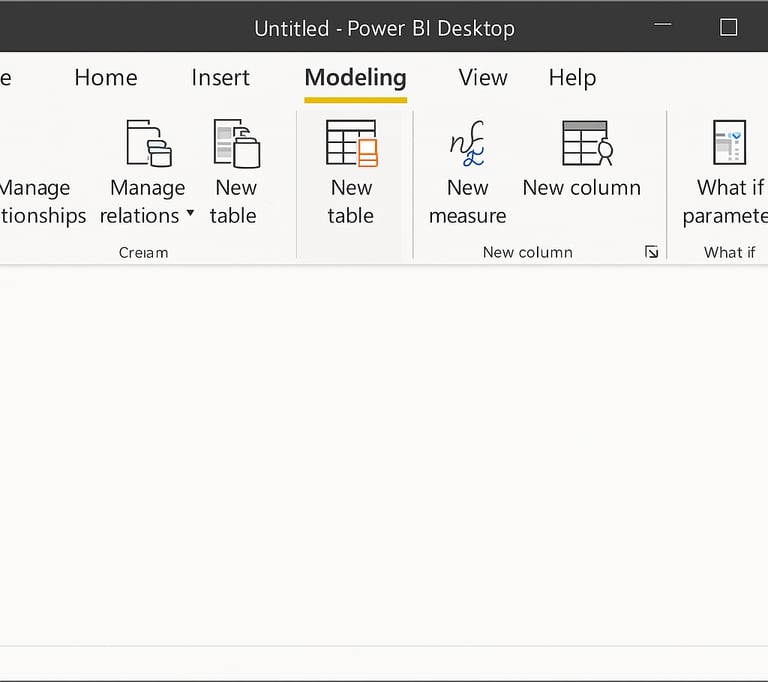Image resolution: width=768 pixels, height=682 pixels.
Task: Open the New column group dialog launcher
Action: 651,252
